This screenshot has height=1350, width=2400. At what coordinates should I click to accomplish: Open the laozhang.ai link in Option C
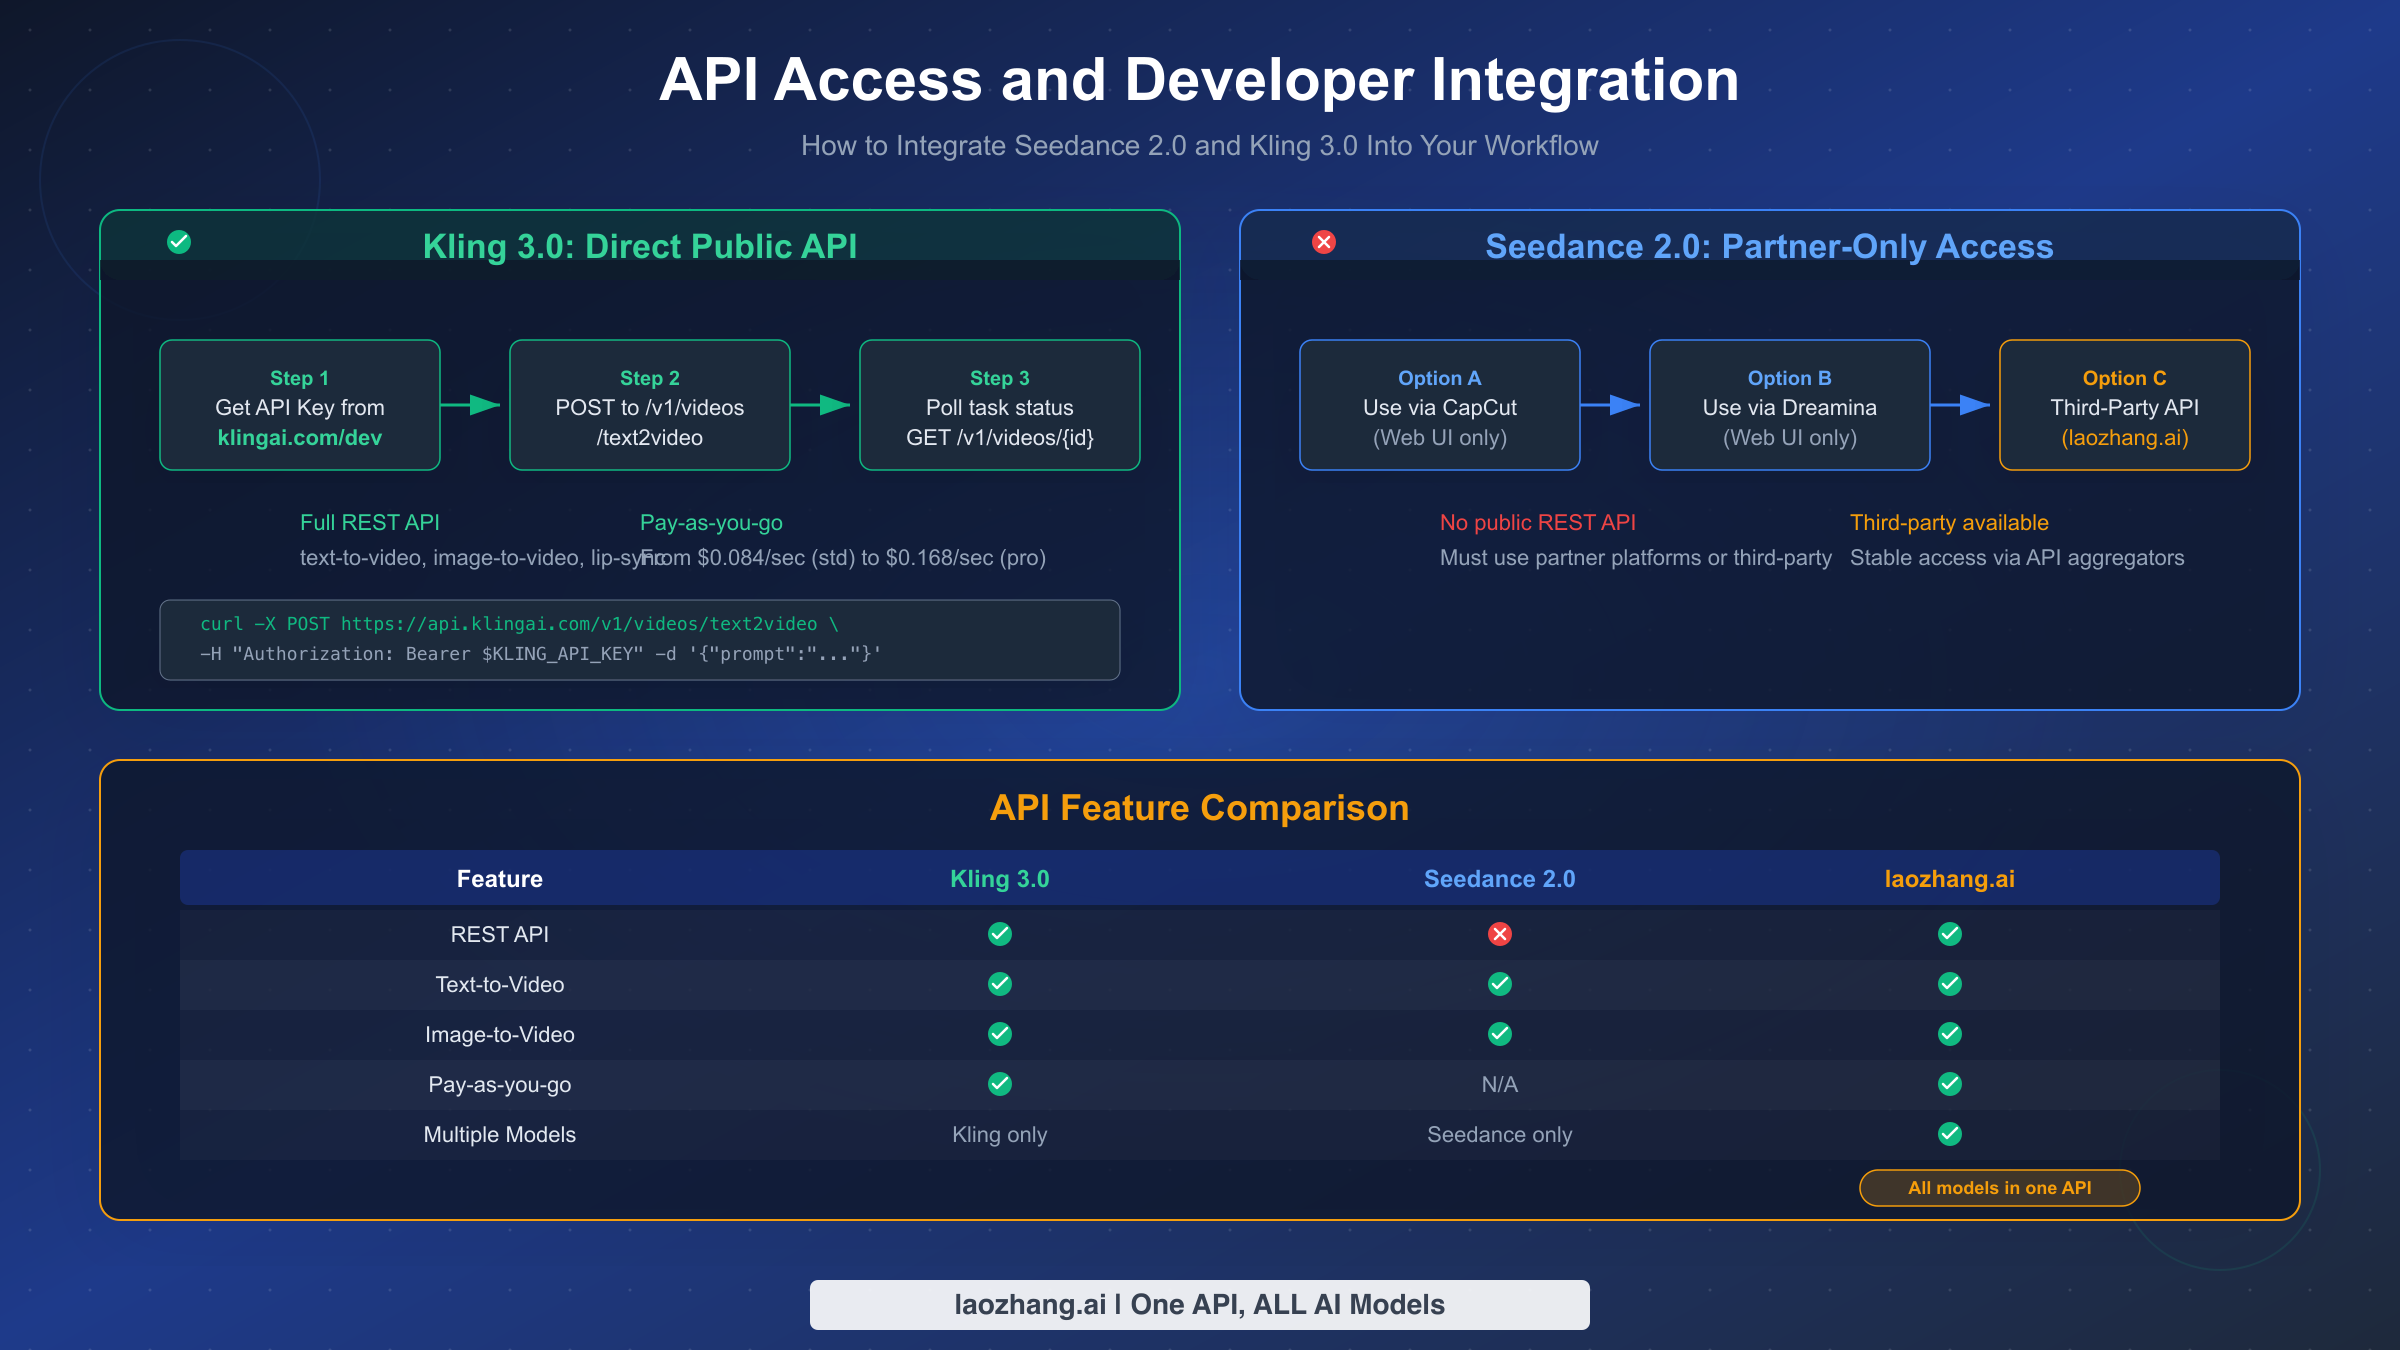pos(2124,437)
